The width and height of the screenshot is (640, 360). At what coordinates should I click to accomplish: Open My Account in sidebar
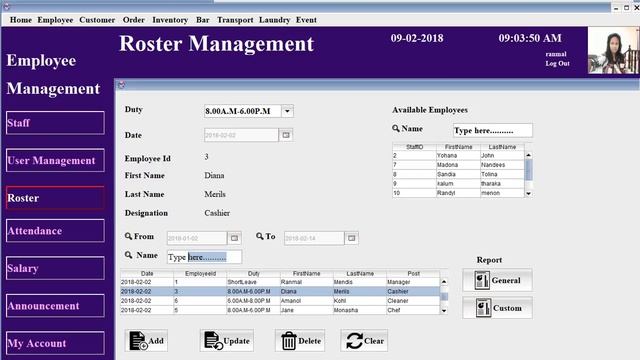pos(55,343)
